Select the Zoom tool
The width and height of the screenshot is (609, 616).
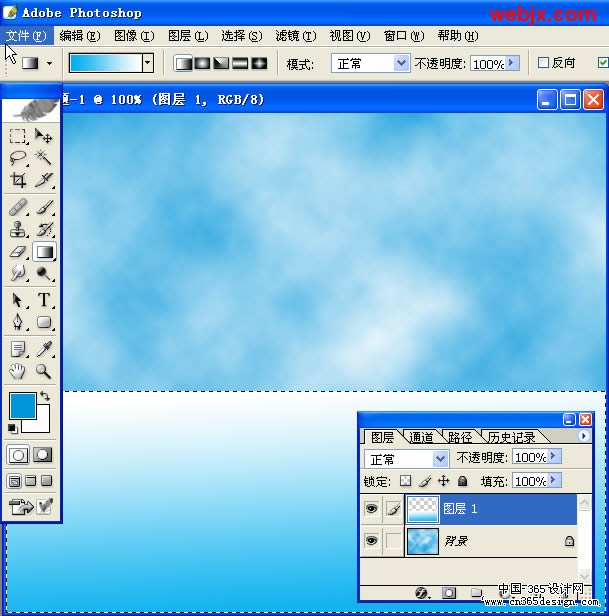point(43,371)
